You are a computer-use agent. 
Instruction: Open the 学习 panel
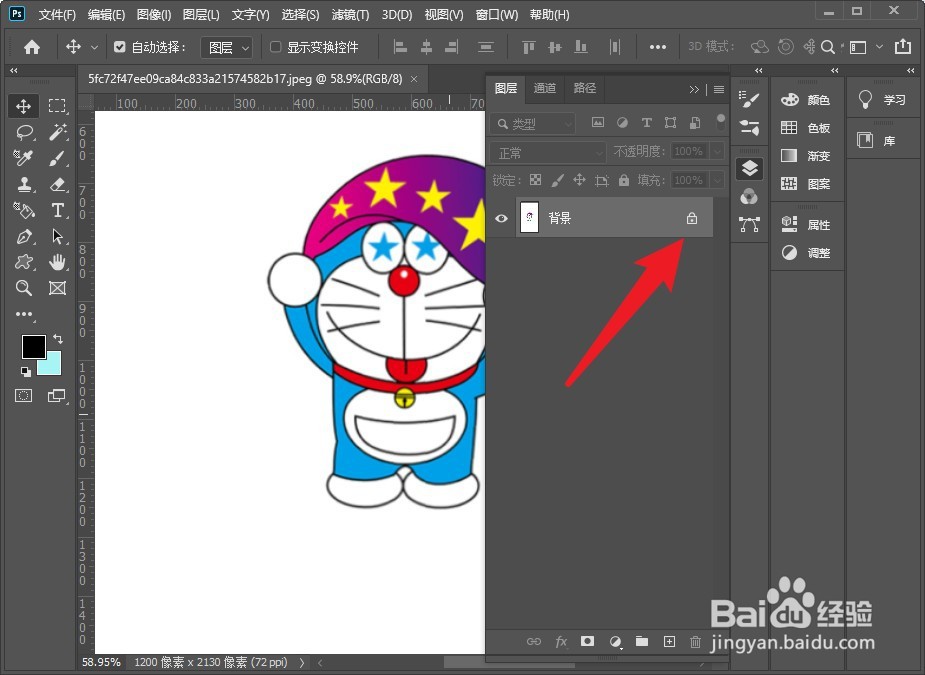(x=883, y=100)
